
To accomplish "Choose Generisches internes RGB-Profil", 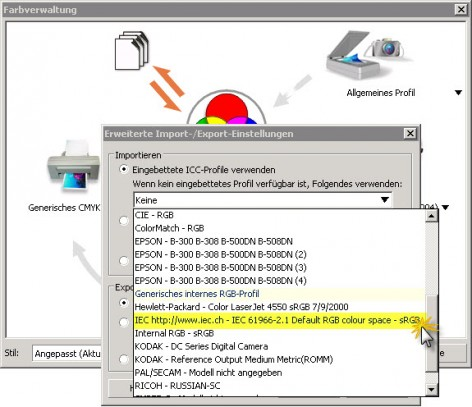I will [279, 294].
